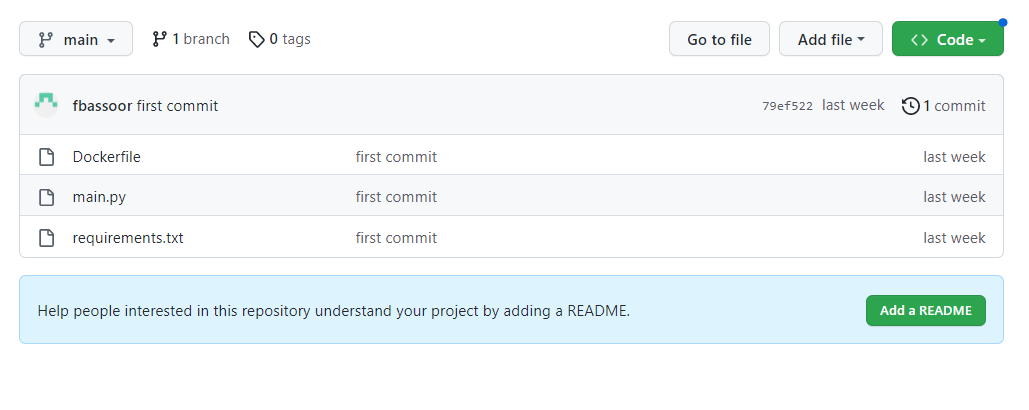Click the Add a README button

pyautogui.click(x=925, y=311)
